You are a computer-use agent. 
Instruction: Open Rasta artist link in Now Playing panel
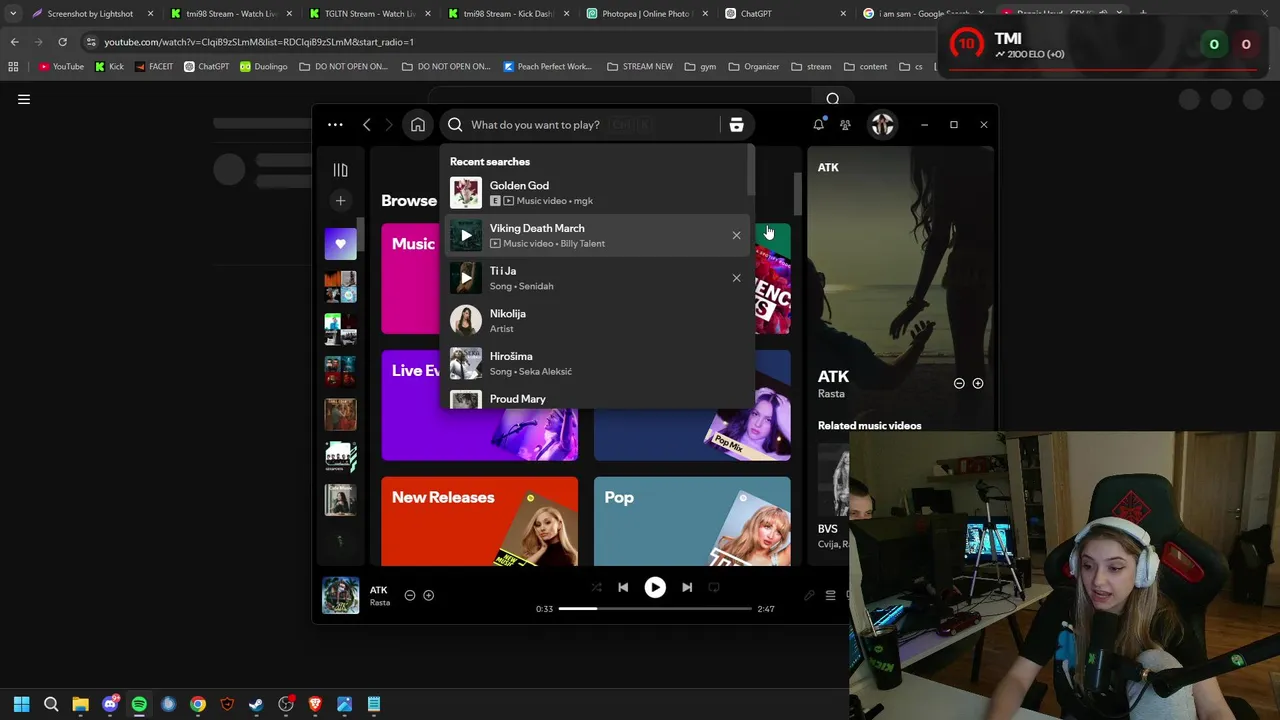click(831, 394)
